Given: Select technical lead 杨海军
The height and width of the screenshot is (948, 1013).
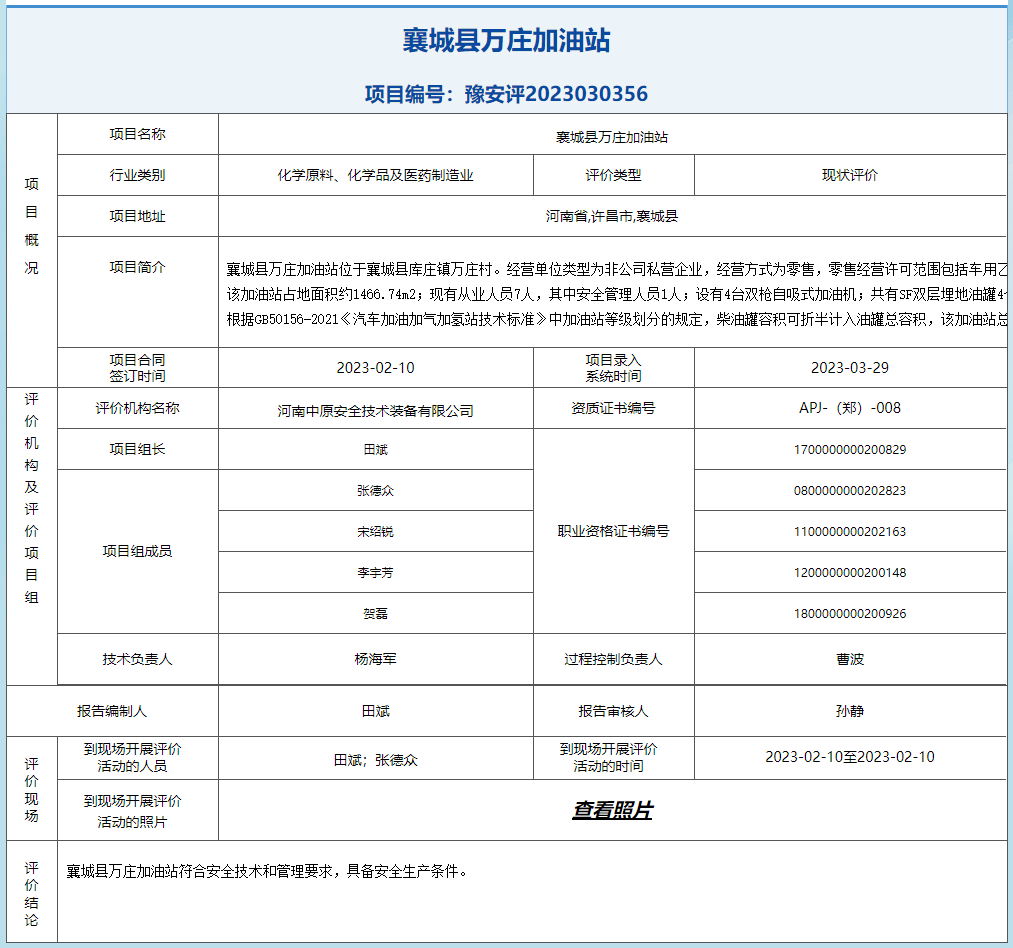Looking at the screenshot, I should [375, 659].
